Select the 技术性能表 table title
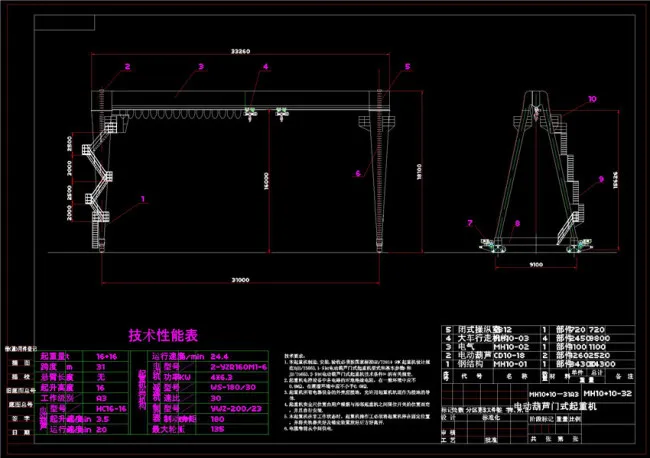Screen dimensions: 650x458 click(164, 334)
